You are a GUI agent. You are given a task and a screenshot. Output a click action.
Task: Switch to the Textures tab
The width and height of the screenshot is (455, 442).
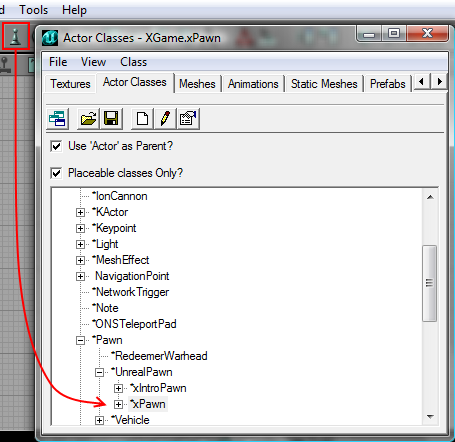[70, 84]
